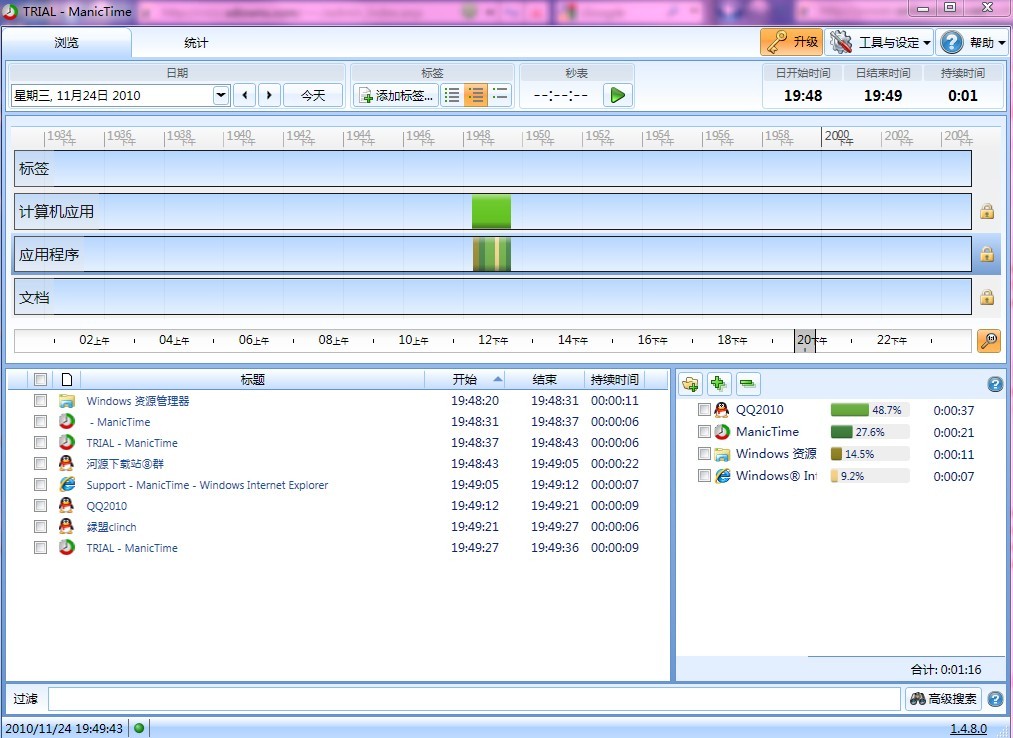Open the 1.4.8.0 version link
1013x738 pixels.
click(968, 729)
